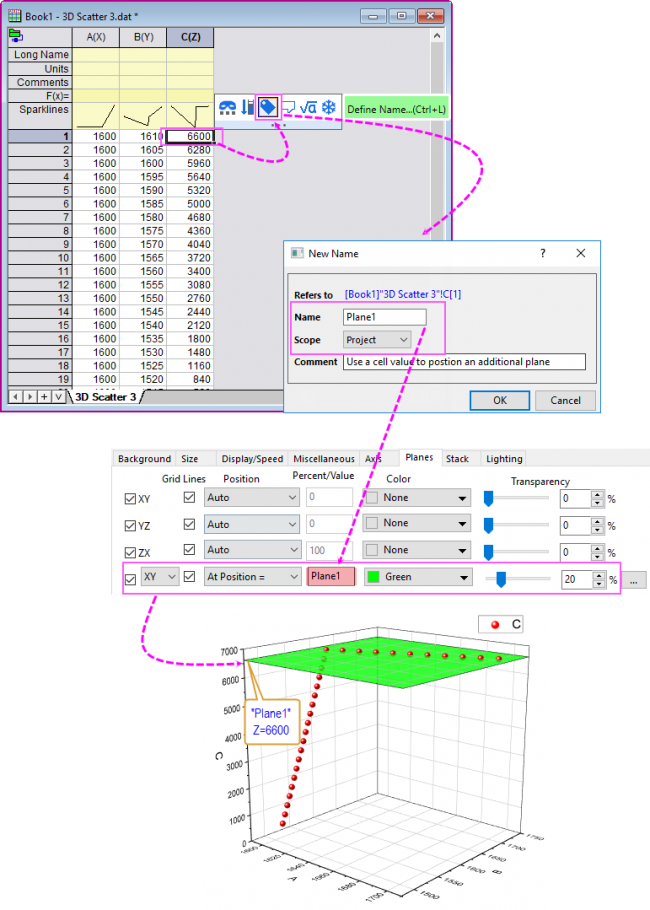
Task: Open the Position dropdown for the ZX plane
Action: tap(251, 550)
